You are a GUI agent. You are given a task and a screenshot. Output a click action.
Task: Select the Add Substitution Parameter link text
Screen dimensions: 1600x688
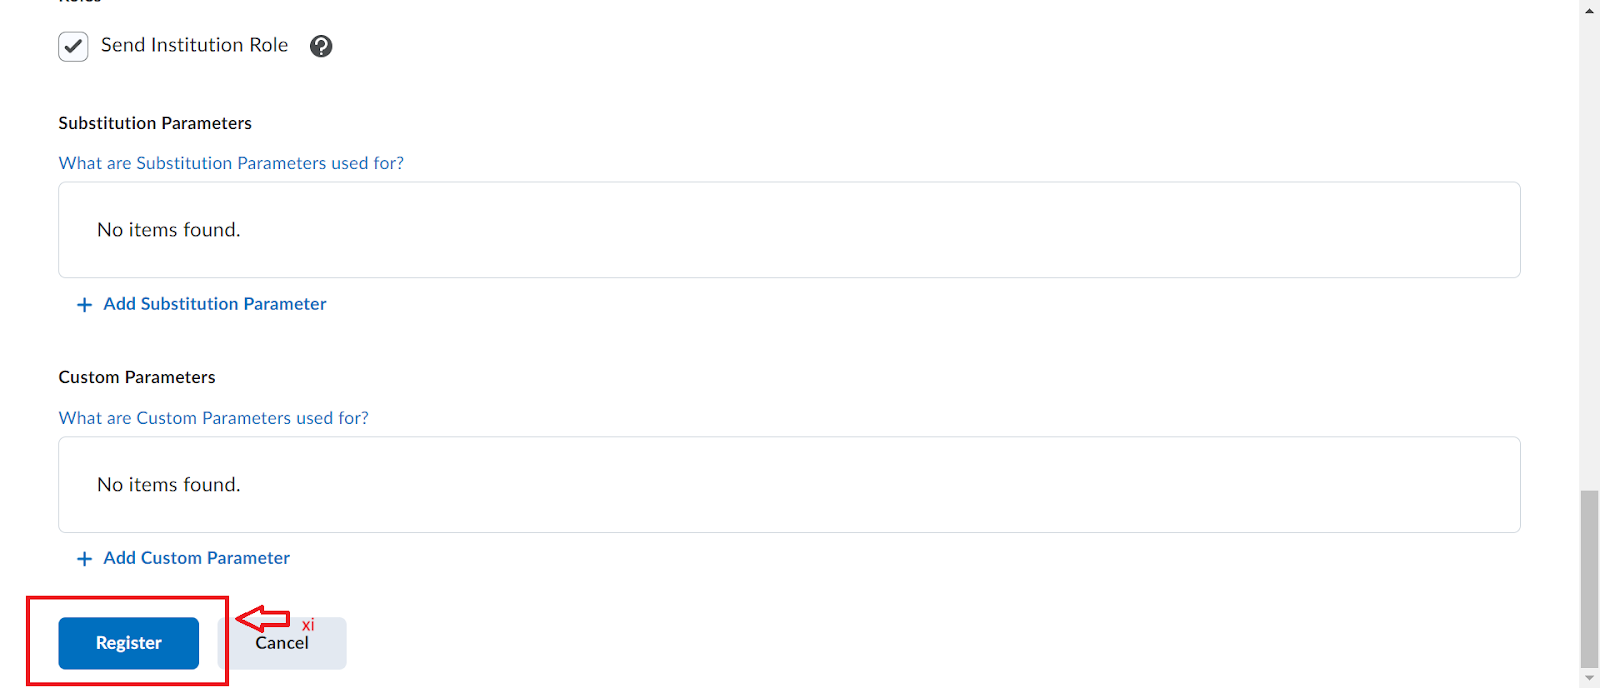pyautogui.click(x=215, y=304)
